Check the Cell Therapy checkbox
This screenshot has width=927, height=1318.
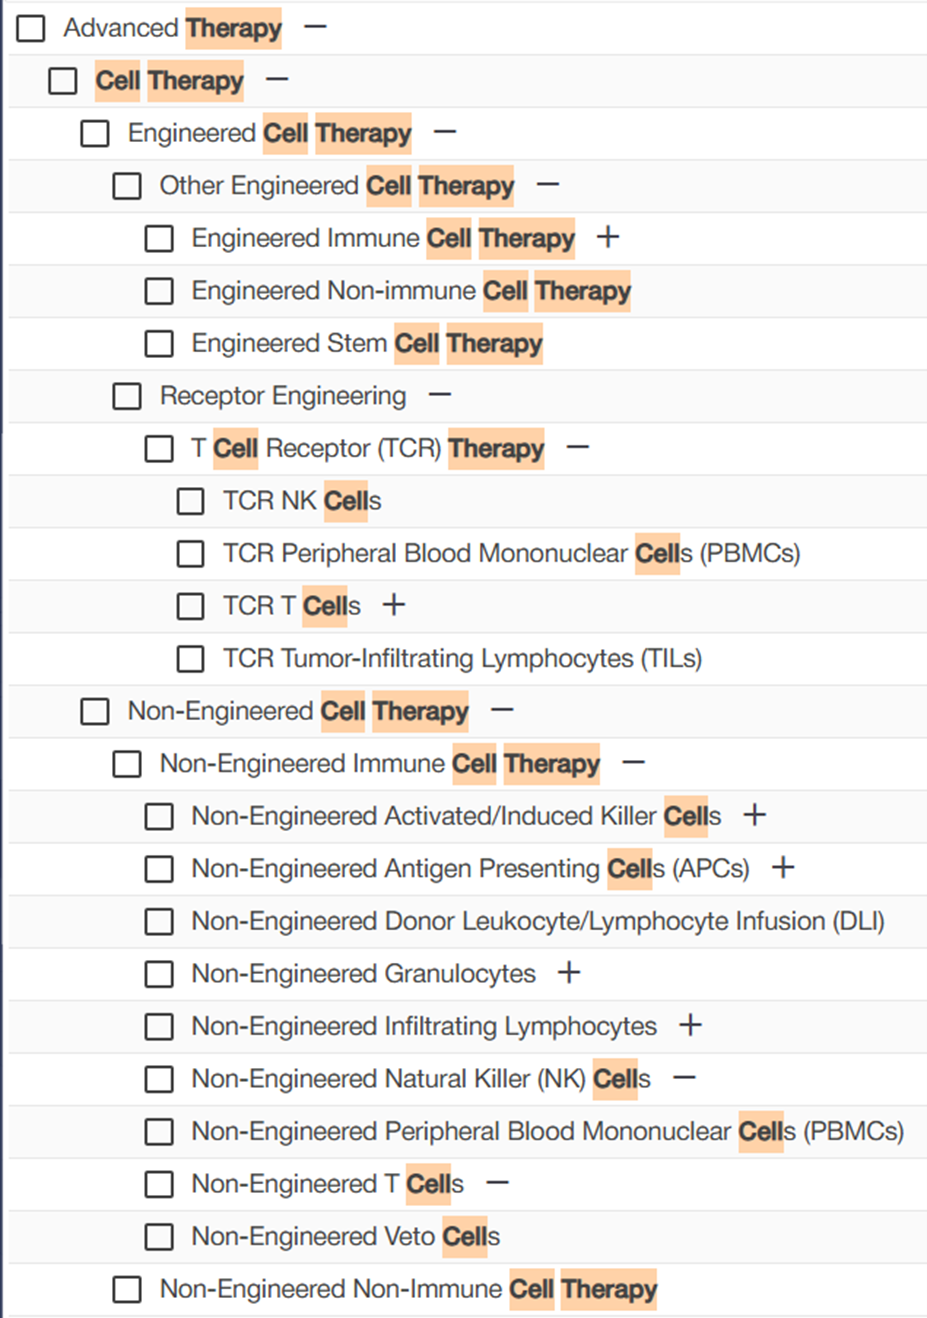point(63,81)
